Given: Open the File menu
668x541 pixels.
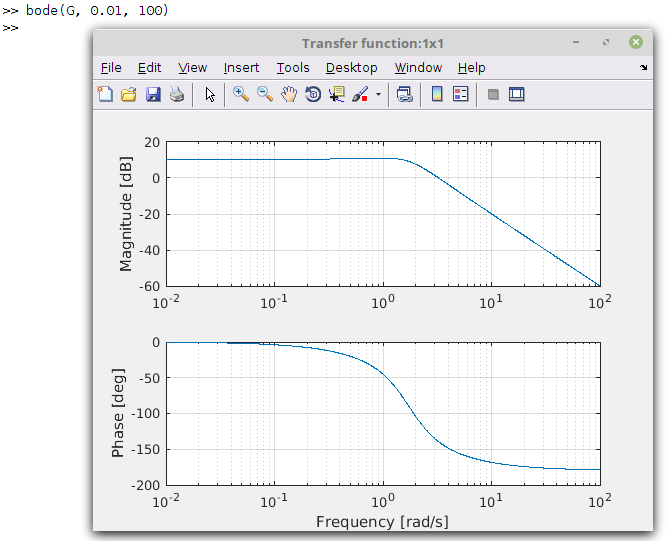Looking at the screenshot, I should 111,68.
